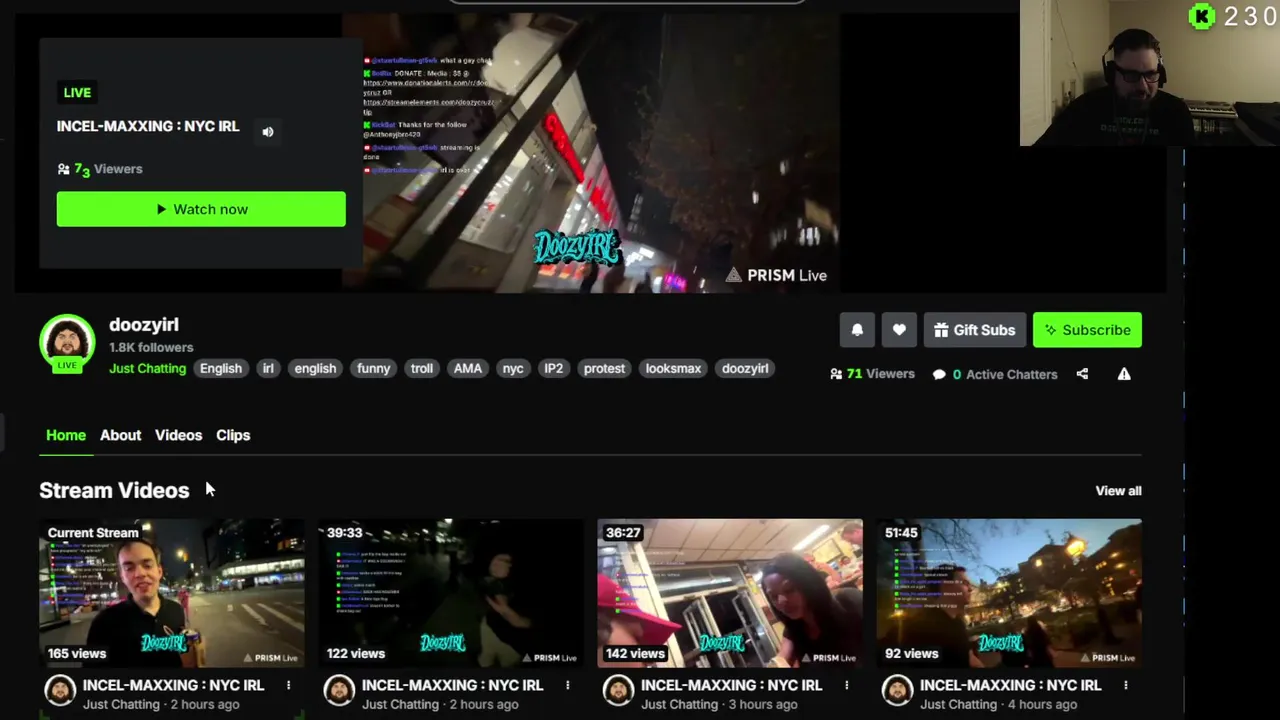Click the doozyirl channel name

point(144,325)
